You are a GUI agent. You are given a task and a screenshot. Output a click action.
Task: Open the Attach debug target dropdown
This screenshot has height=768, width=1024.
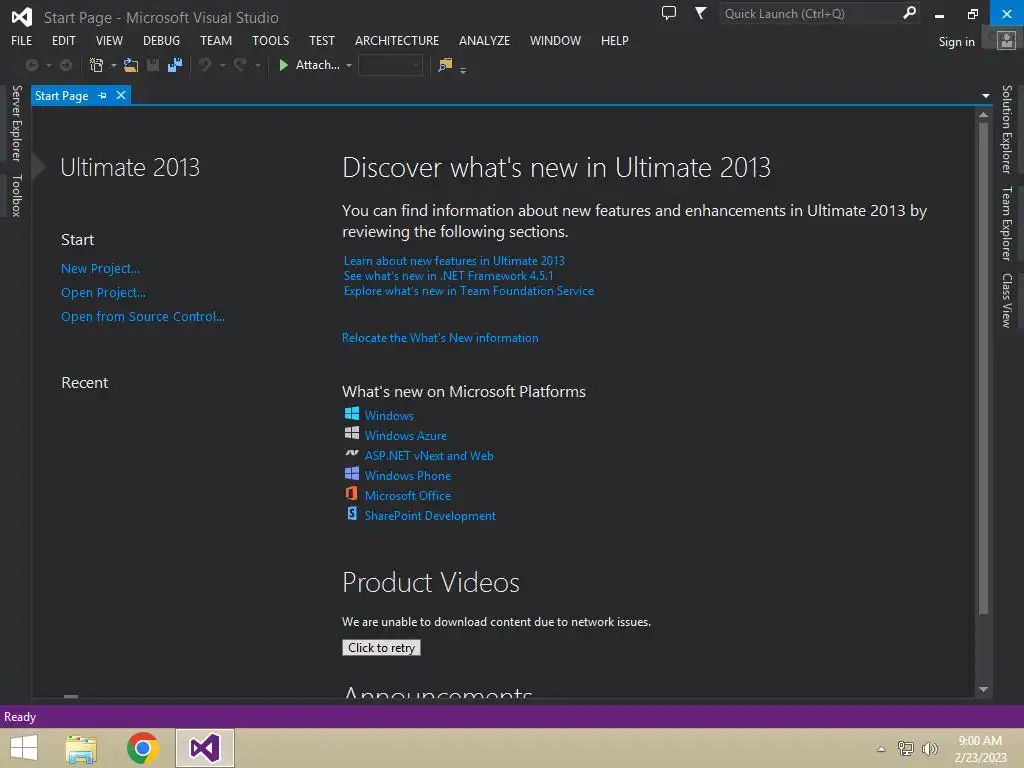349,65
